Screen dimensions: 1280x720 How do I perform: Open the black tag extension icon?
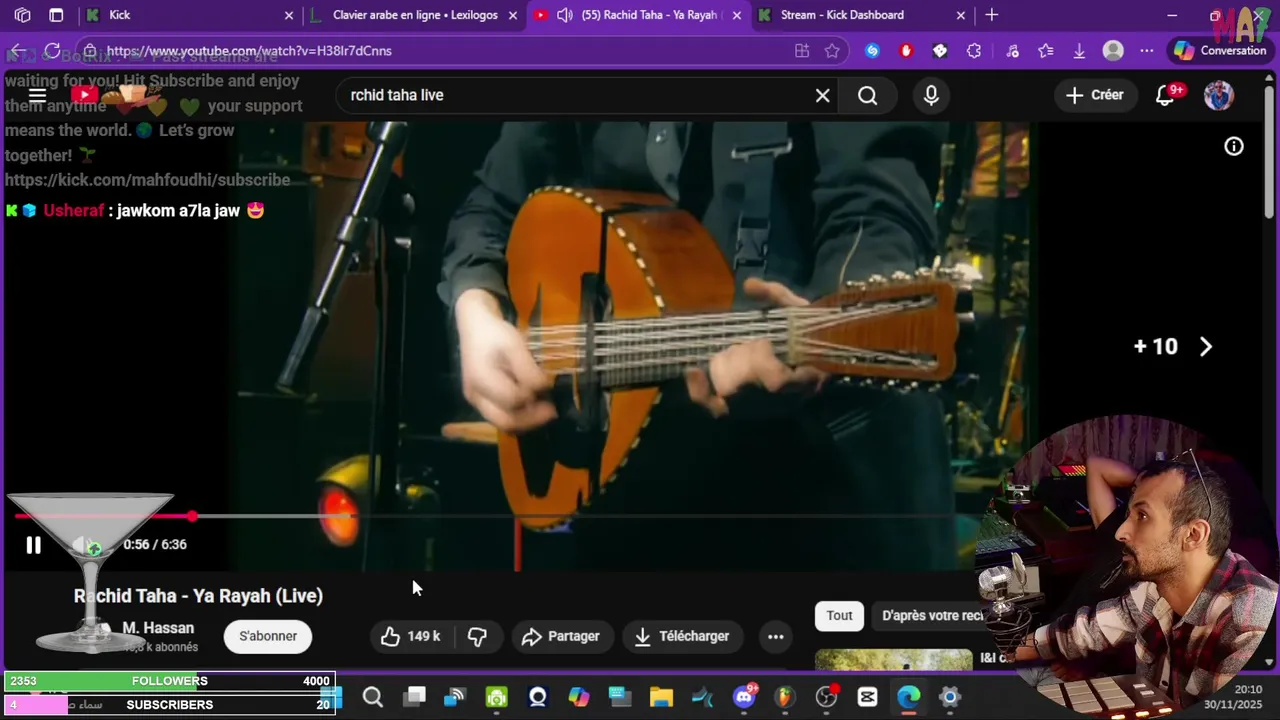(940, 51)
